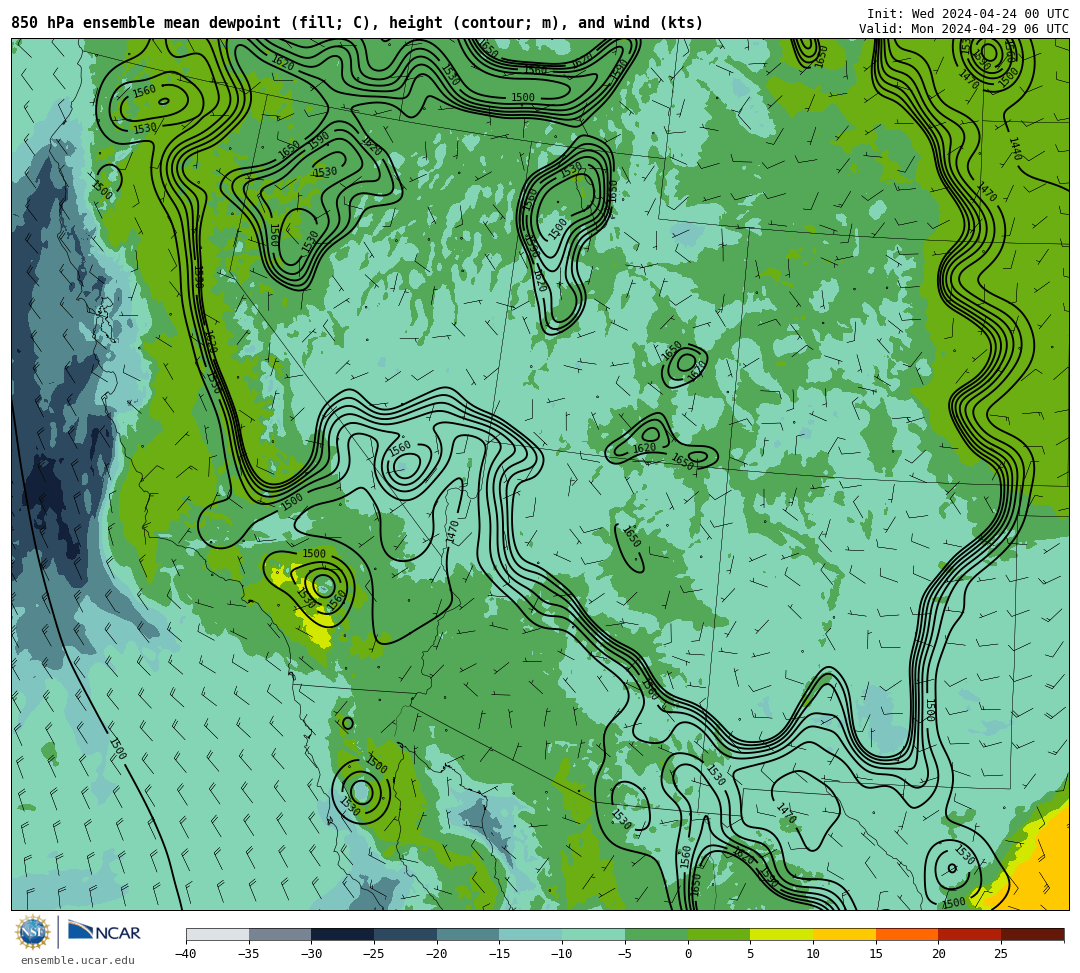Image resolution: width=1080 pixels, height=973 pixels.
Task: Click the colorbar tick label '0'
Action: tap(688, 954)
